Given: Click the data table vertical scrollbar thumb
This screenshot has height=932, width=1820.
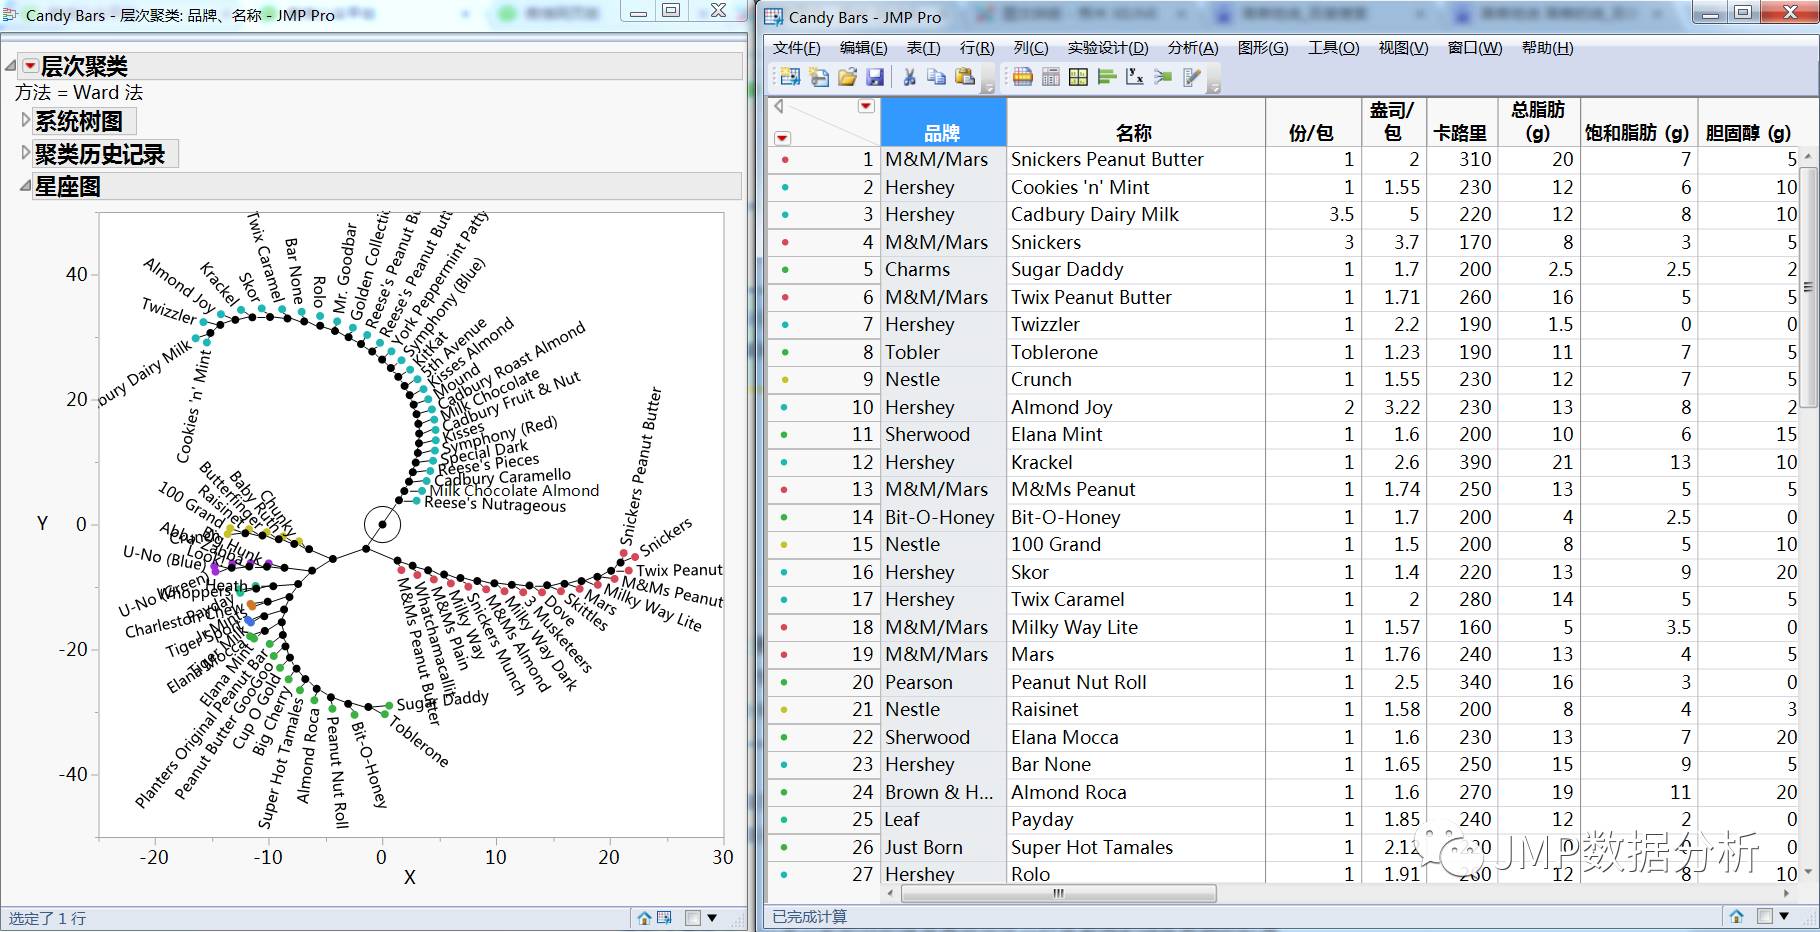Looking at the screenshot, I should tap(1807, 287).
